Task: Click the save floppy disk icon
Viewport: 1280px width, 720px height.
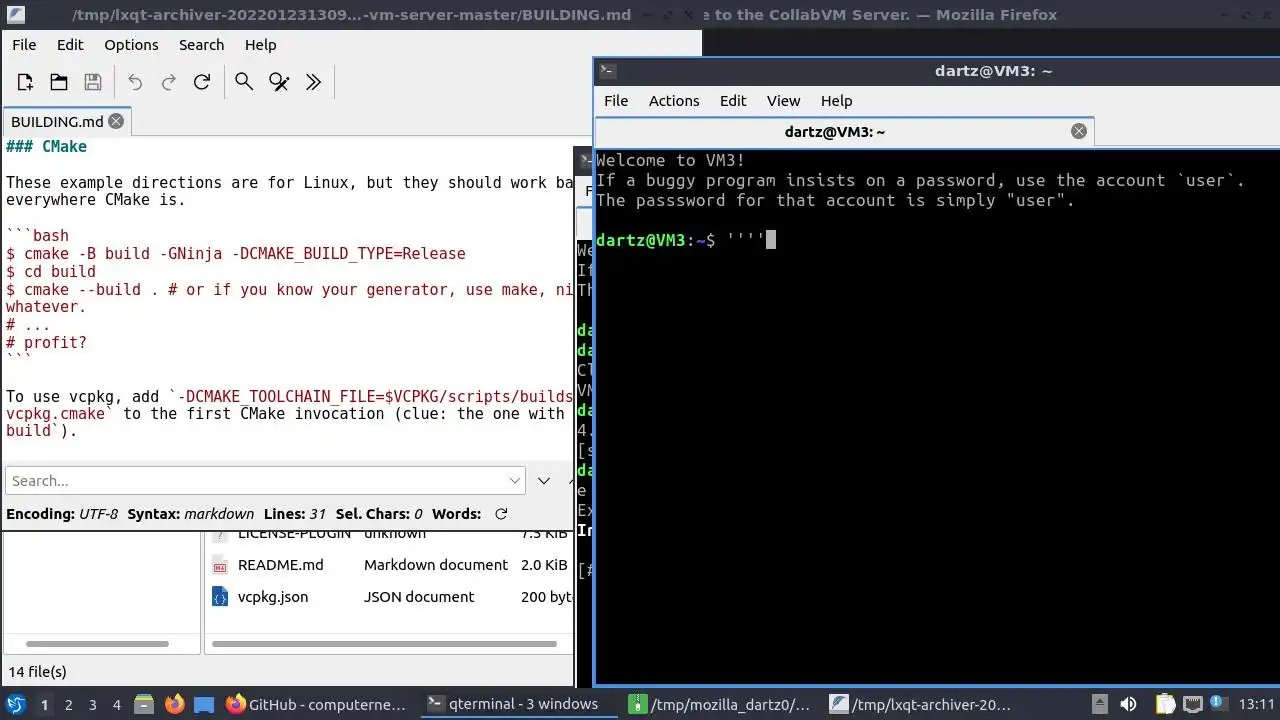Action: pyautogui.click(x=93, y=82)
